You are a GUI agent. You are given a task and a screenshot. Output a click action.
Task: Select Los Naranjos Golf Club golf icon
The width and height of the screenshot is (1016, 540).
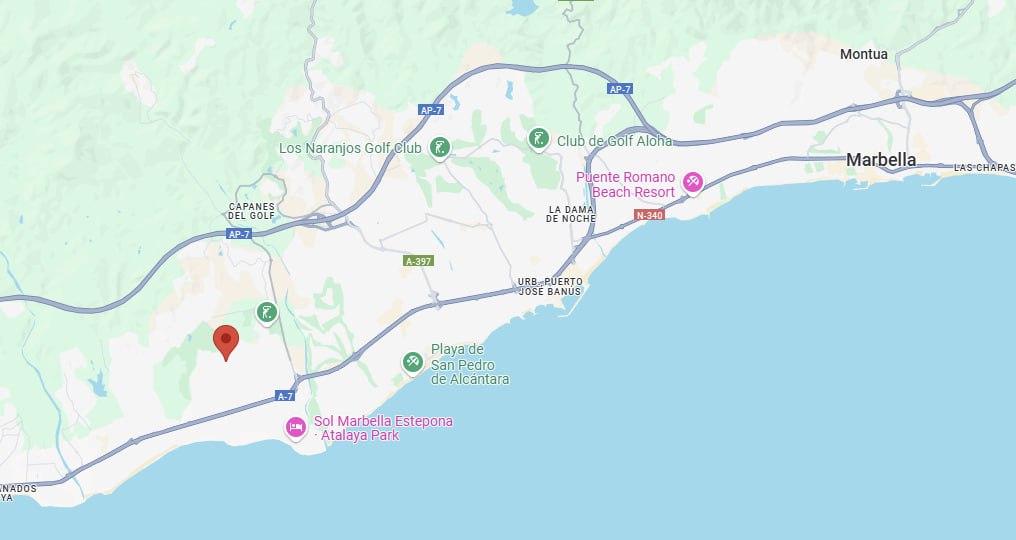(440, 148)
